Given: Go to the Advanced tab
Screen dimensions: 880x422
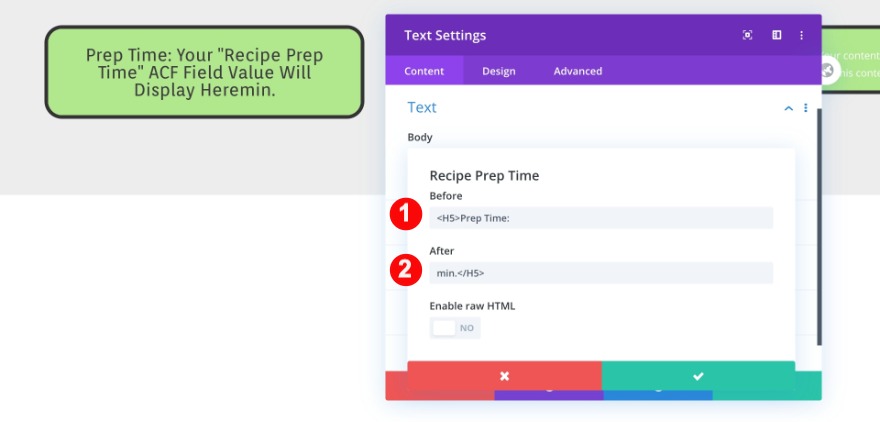Looking at the screenshot, I should tap(578, 71).
